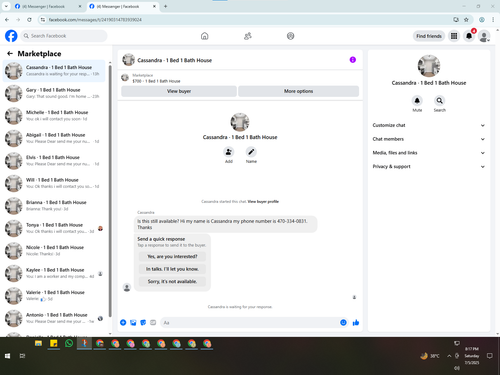Open the Groups icon in top navigation
The height and width of the screenshot is (375, 500).
291,36
